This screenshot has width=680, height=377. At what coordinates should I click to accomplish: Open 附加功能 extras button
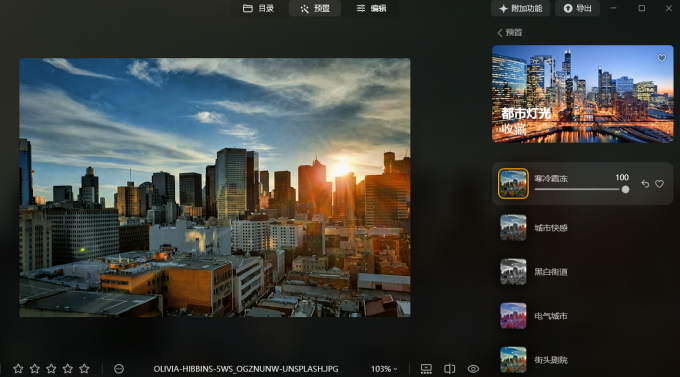520,8
